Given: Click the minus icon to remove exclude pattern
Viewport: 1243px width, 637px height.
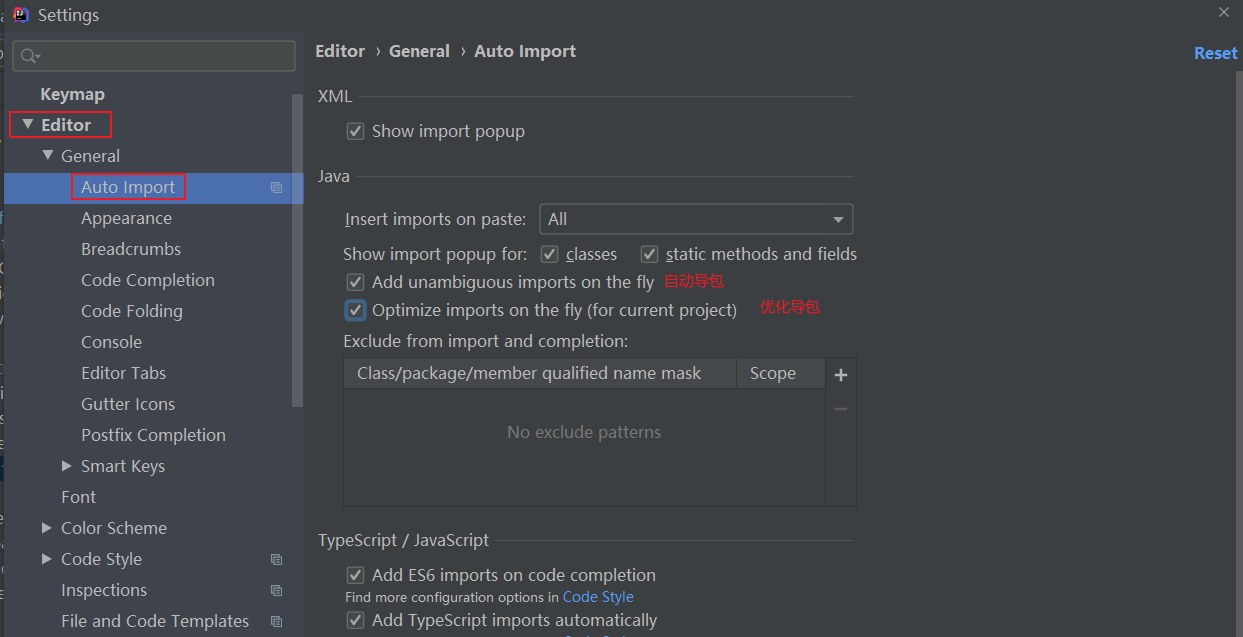Looking at the screenshot, I should (841, 409).
